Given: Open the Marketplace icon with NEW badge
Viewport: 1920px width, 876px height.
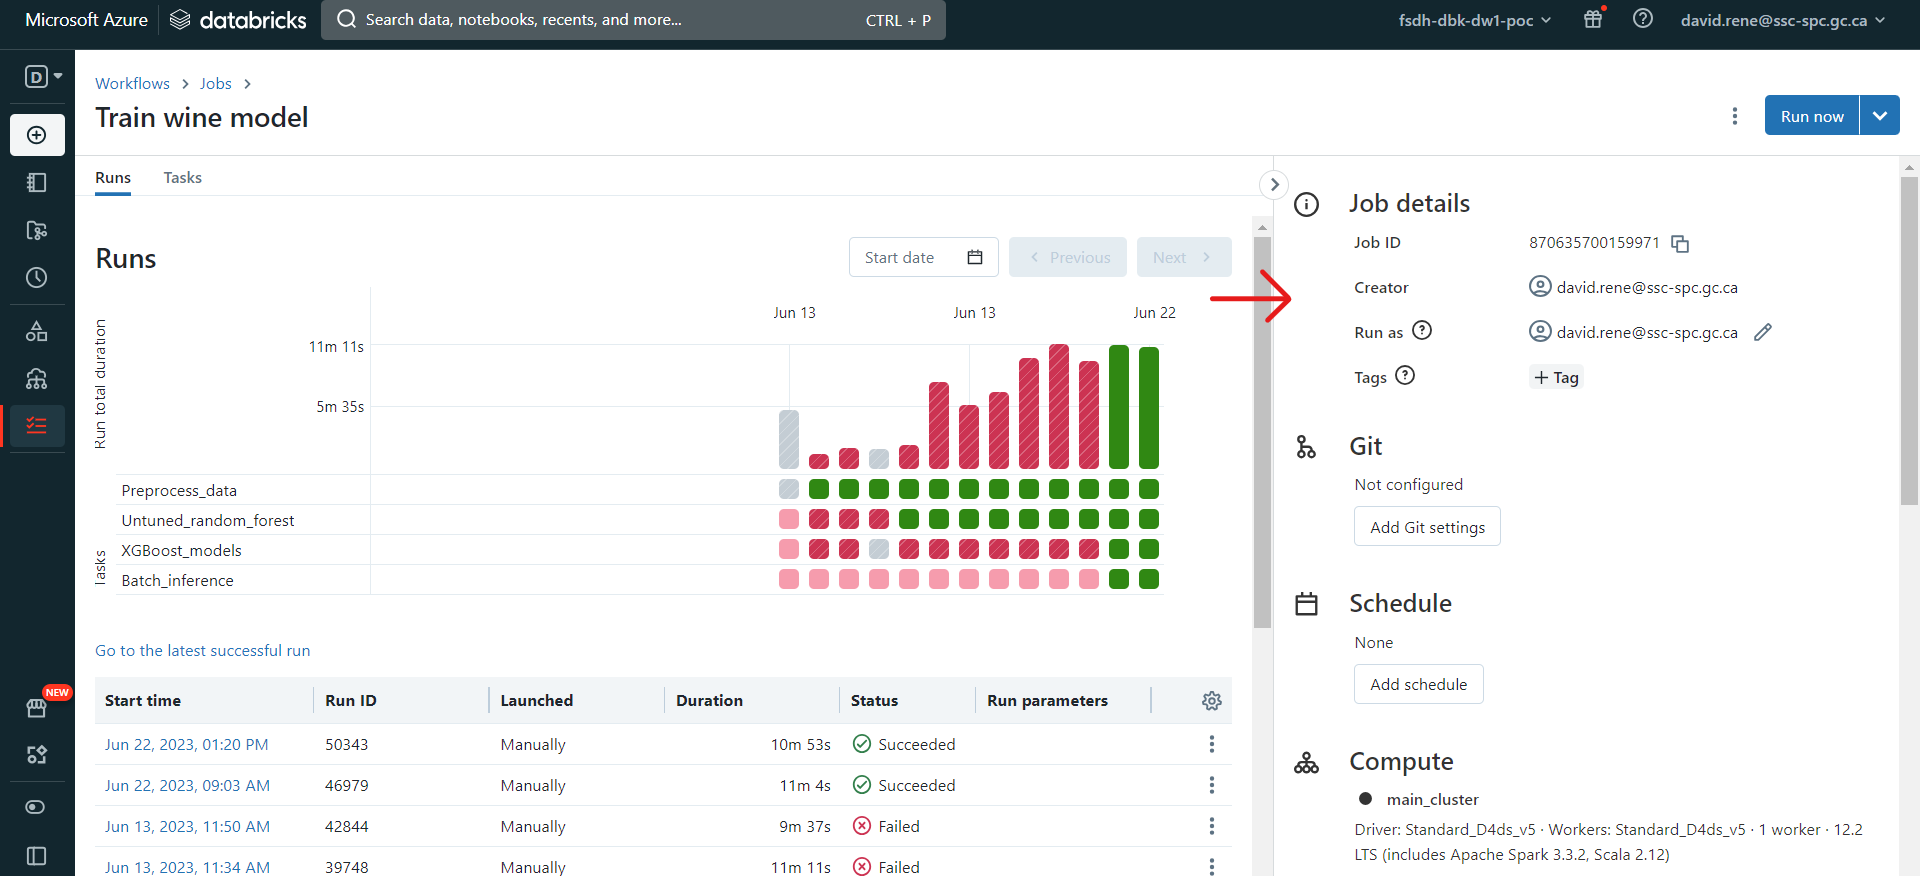Looking at the screenshot, I should (x=37, y=708).
